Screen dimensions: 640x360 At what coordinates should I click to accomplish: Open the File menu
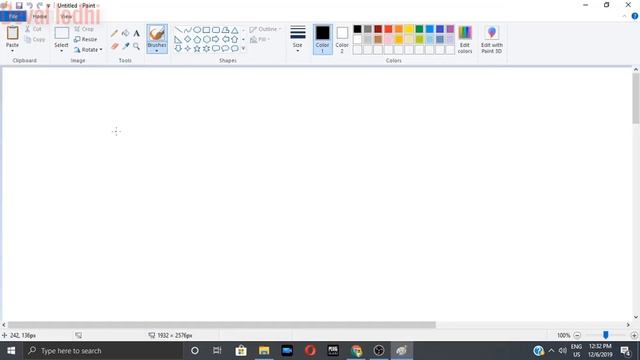13,16
